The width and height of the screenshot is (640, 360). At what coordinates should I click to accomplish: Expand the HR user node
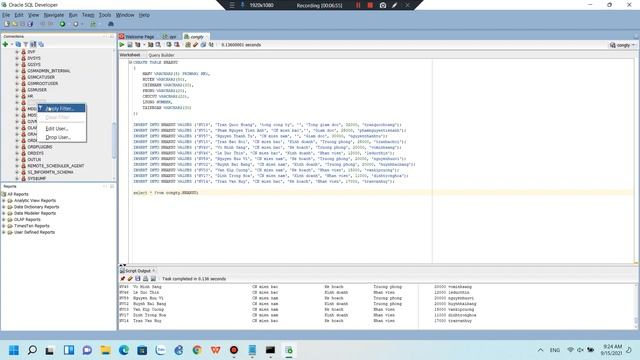click(x=17, y=96)
